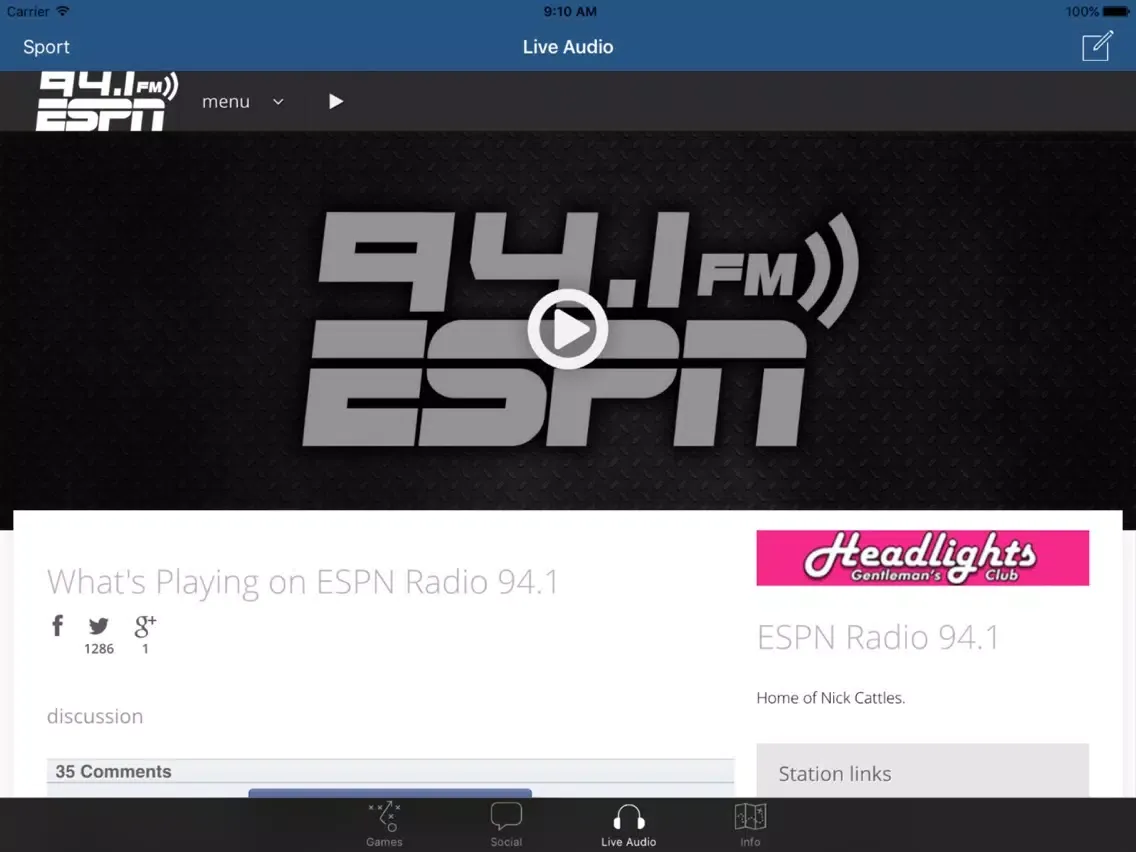Select the "What's Playing on ESPN Radio 94.1" heading

tap(303, 582)
